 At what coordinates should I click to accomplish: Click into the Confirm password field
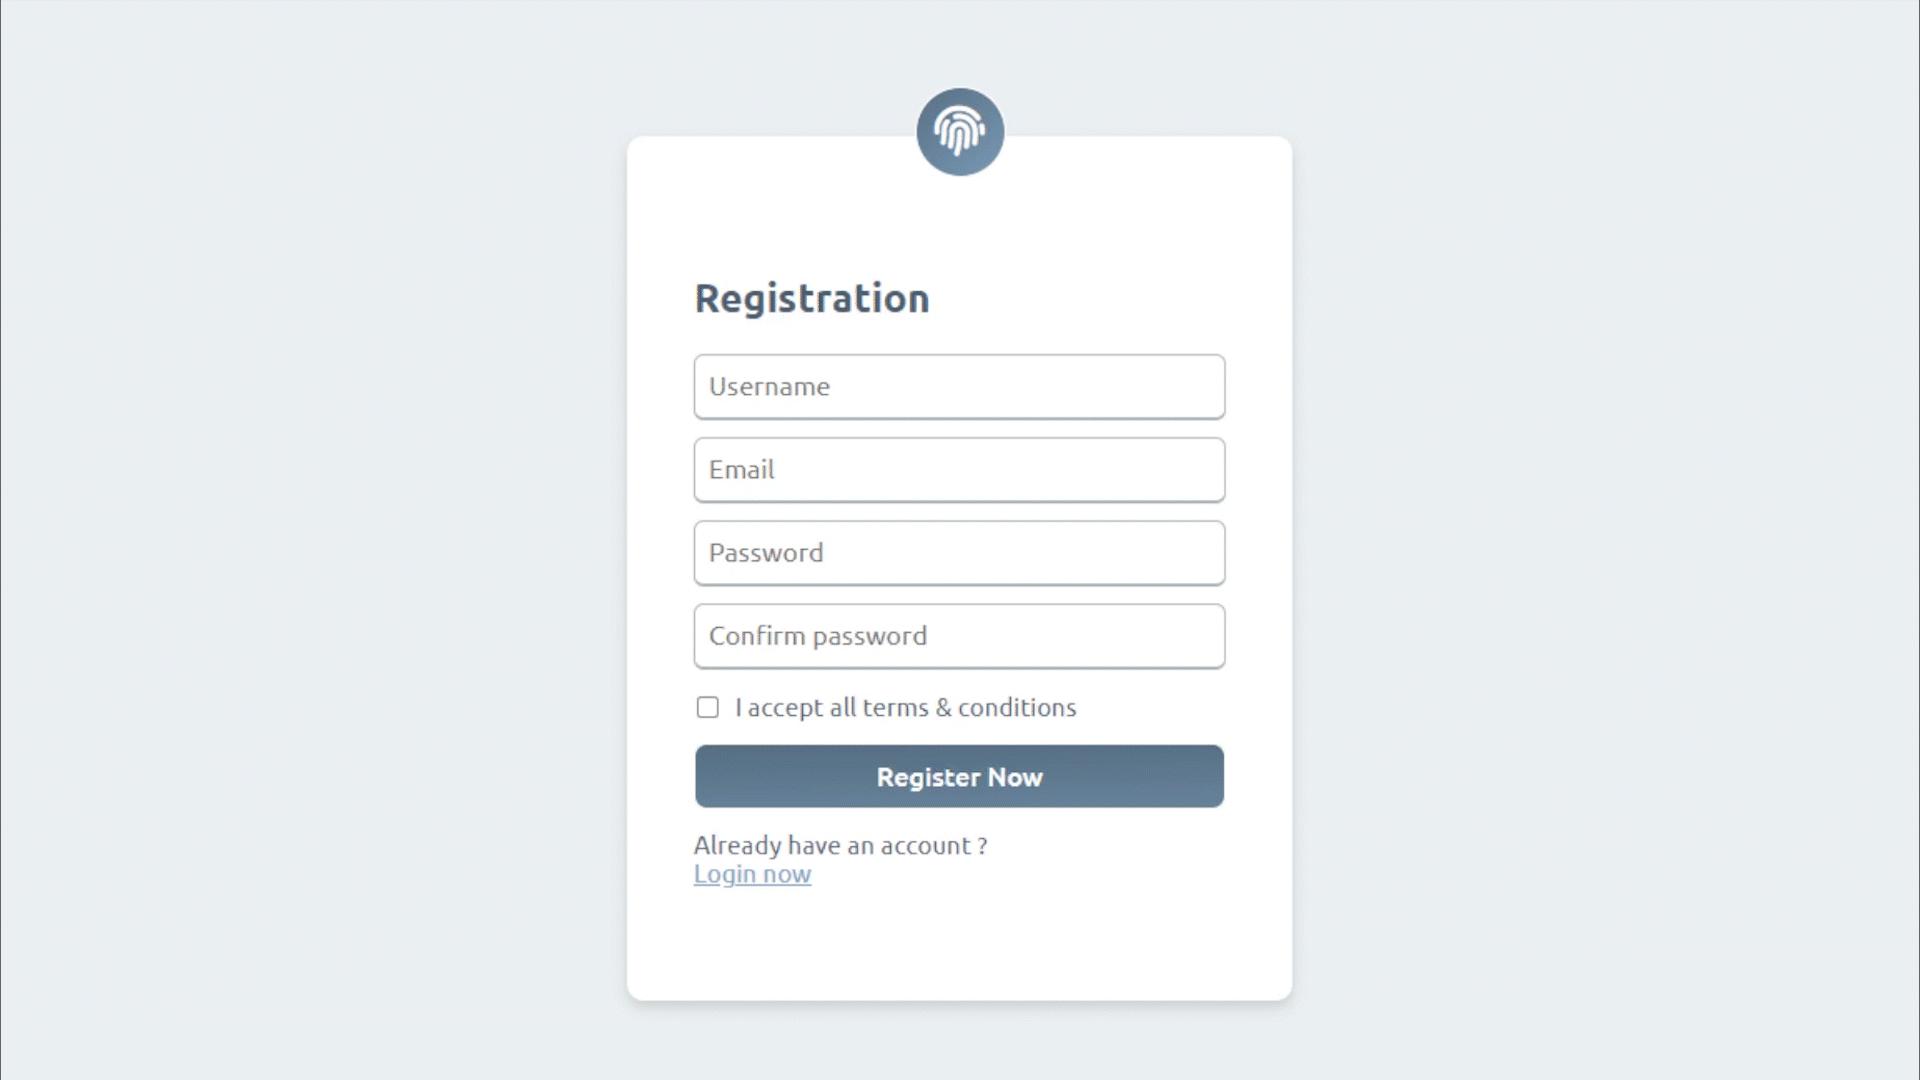click(x=959, y=635)
